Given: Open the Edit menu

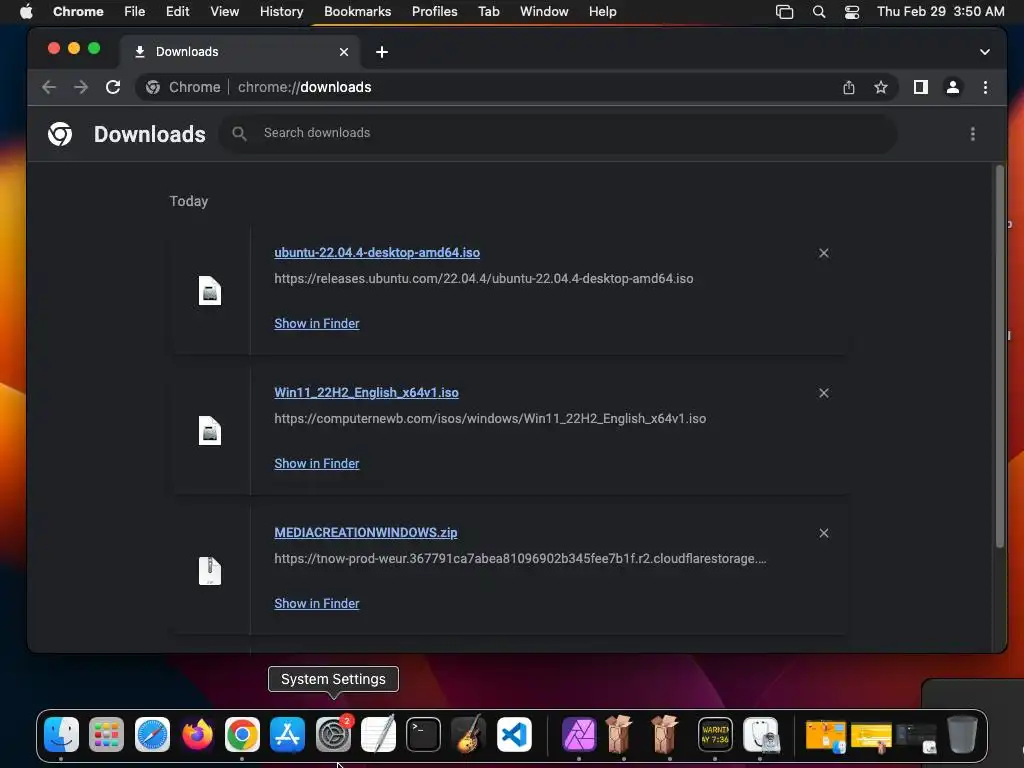Looking at the screenshot, I should 178,12.
